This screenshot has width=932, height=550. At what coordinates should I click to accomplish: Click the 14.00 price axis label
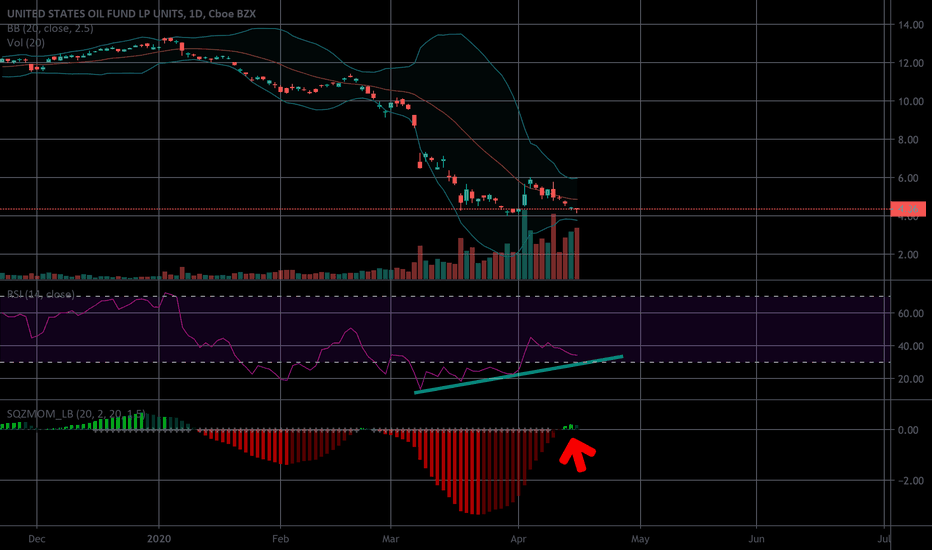tap(911, 25)
